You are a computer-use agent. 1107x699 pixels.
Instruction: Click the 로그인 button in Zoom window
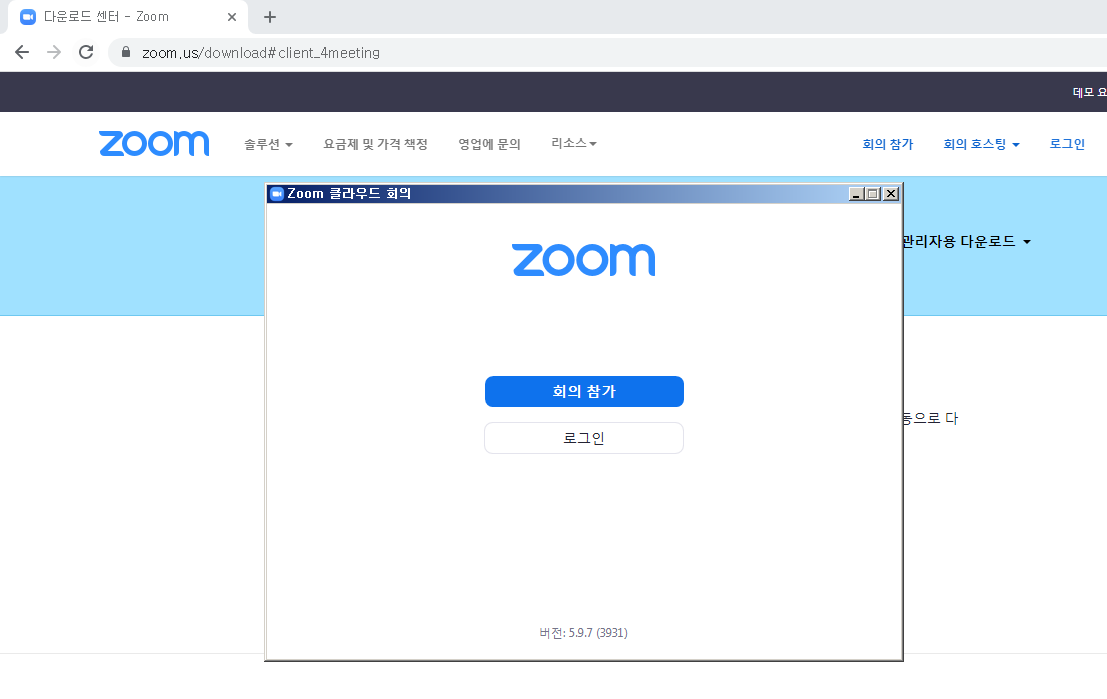coord(584,438)
